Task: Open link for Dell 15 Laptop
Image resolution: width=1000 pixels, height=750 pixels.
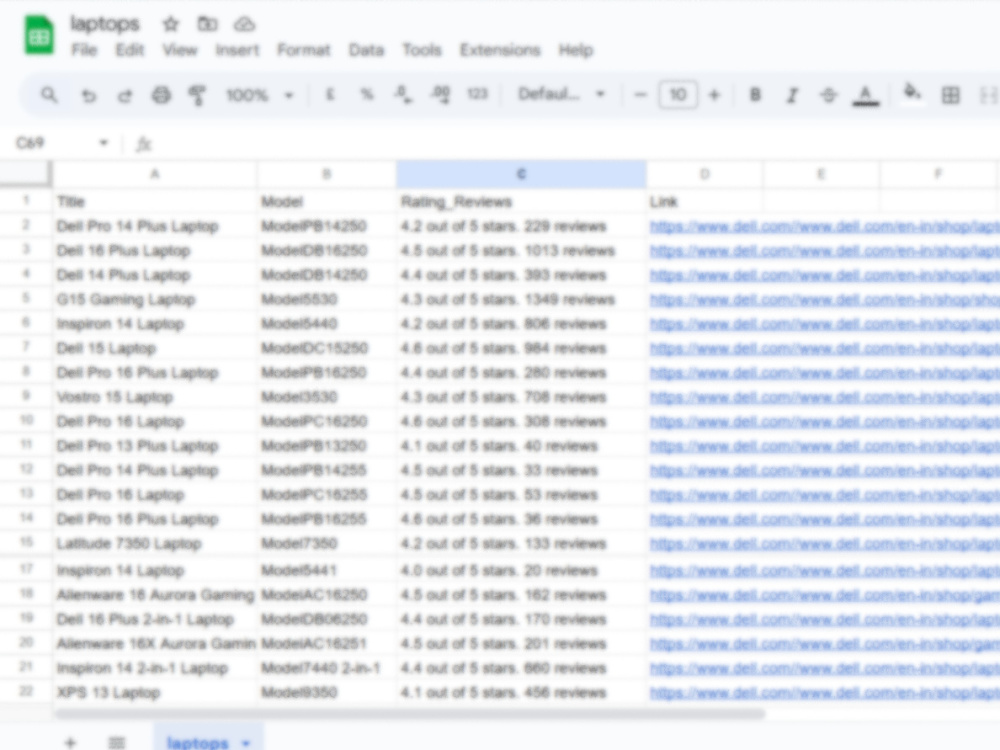Action: tap(824, 348)
